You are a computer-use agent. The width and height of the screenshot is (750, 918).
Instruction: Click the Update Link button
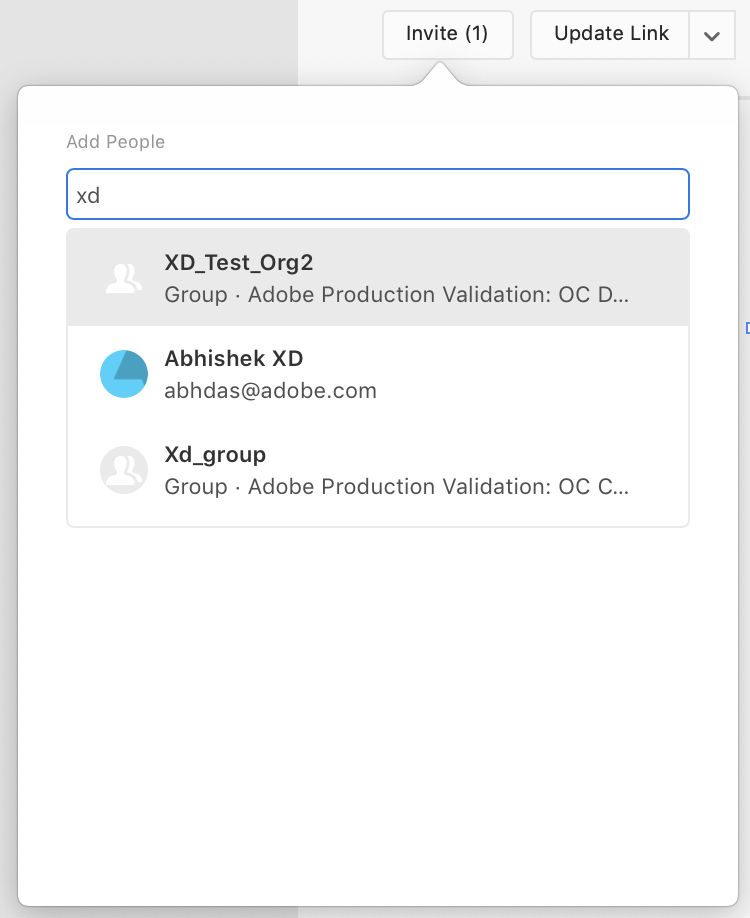(x=611, y=35)
